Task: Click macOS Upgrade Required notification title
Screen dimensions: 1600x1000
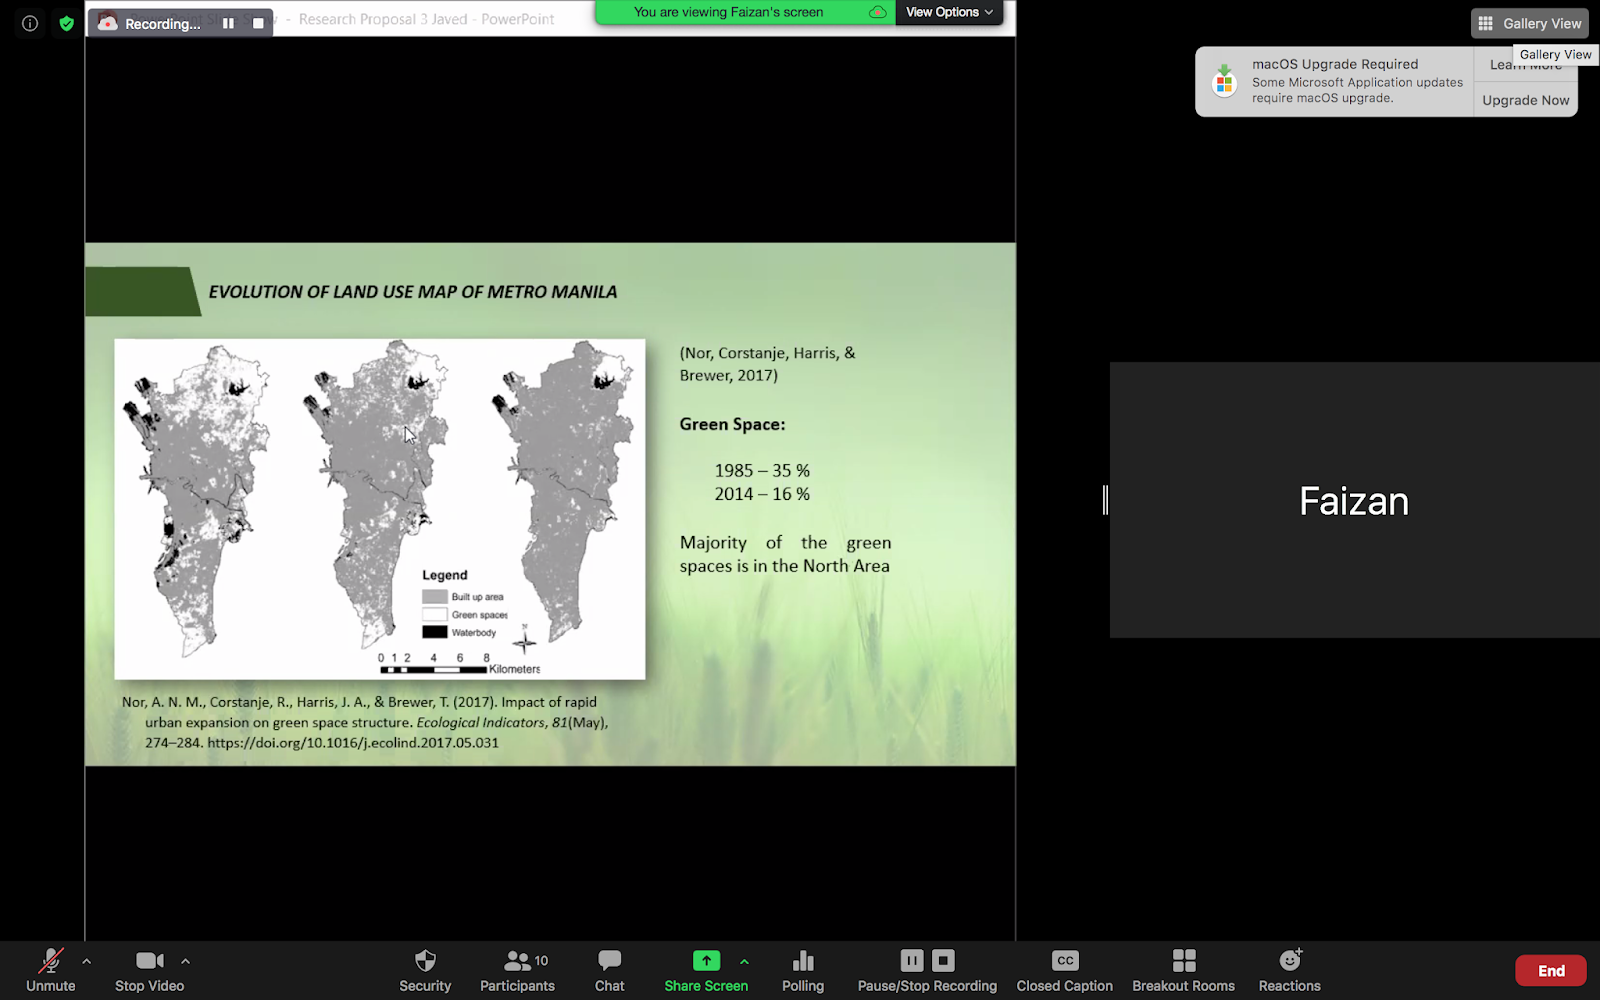Action: coord(1335,64)
